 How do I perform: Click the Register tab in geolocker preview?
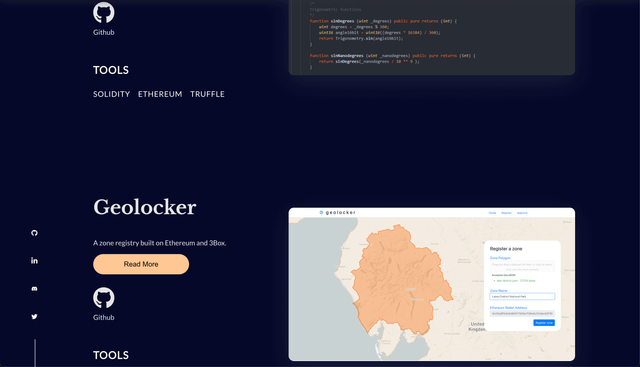506,213
